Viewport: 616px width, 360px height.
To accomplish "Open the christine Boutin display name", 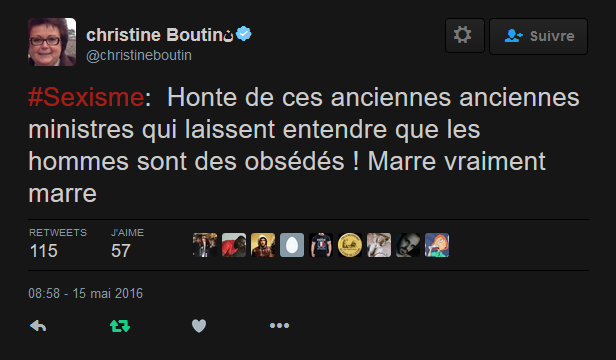I will [155, 35].
